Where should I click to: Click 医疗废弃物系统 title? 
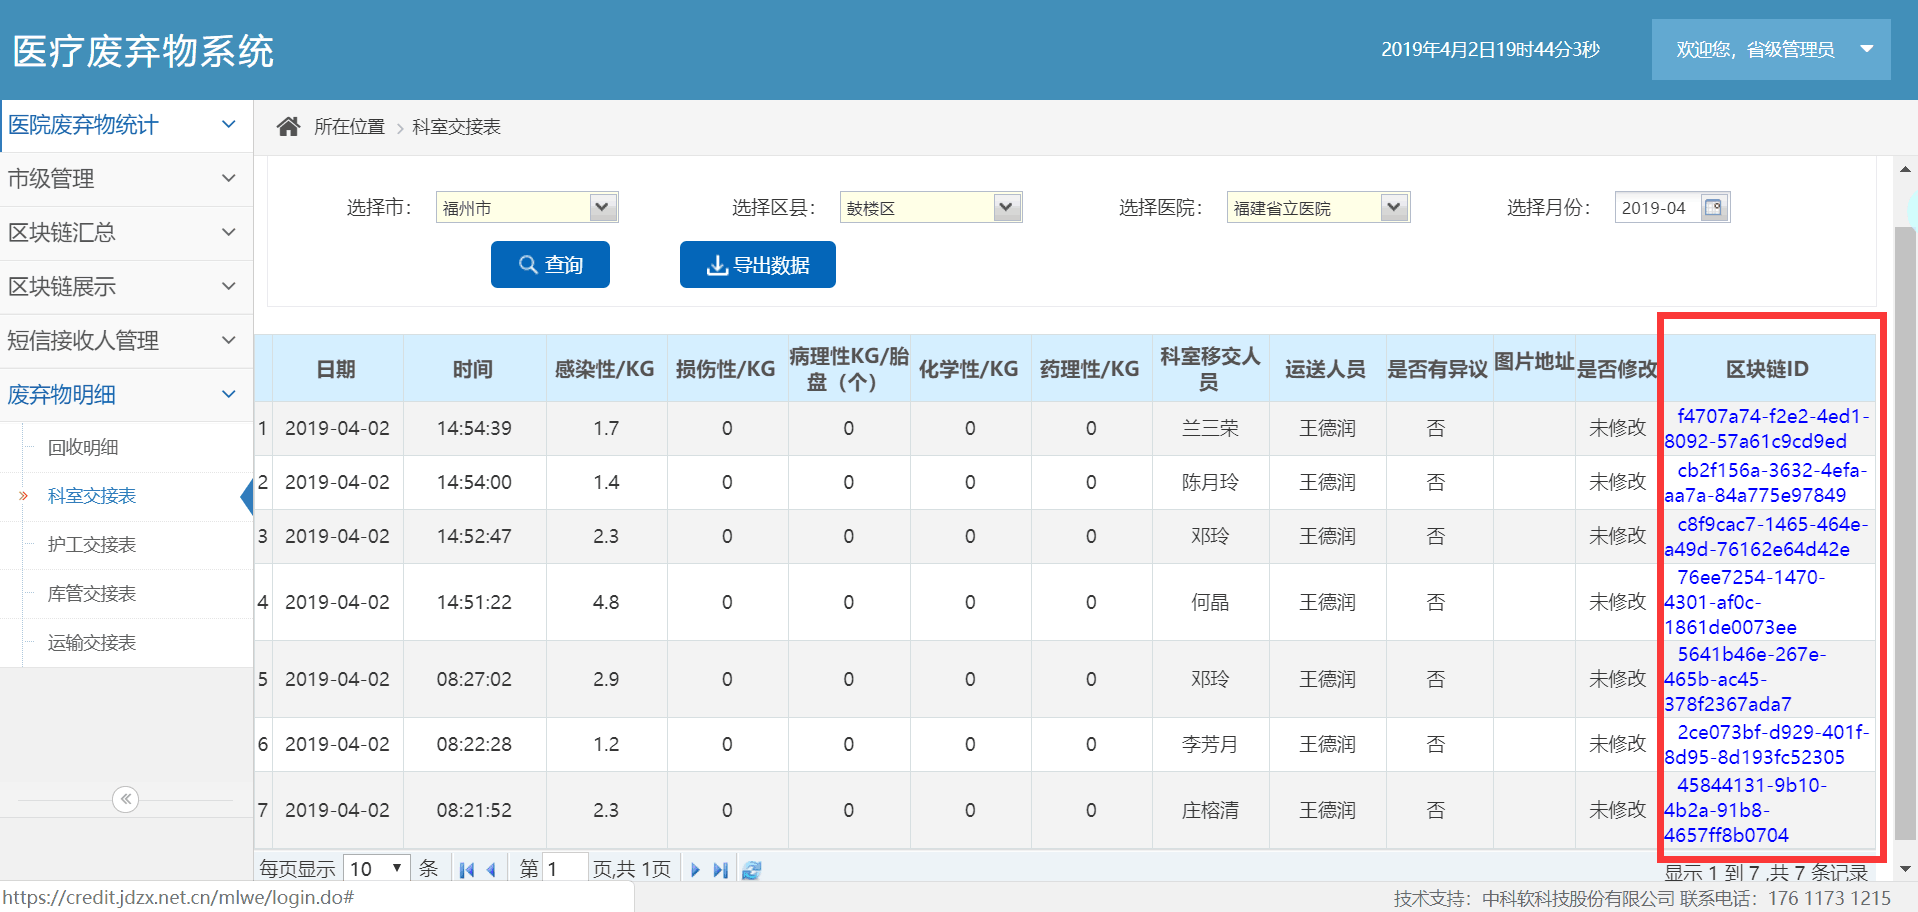coord(143,51)
